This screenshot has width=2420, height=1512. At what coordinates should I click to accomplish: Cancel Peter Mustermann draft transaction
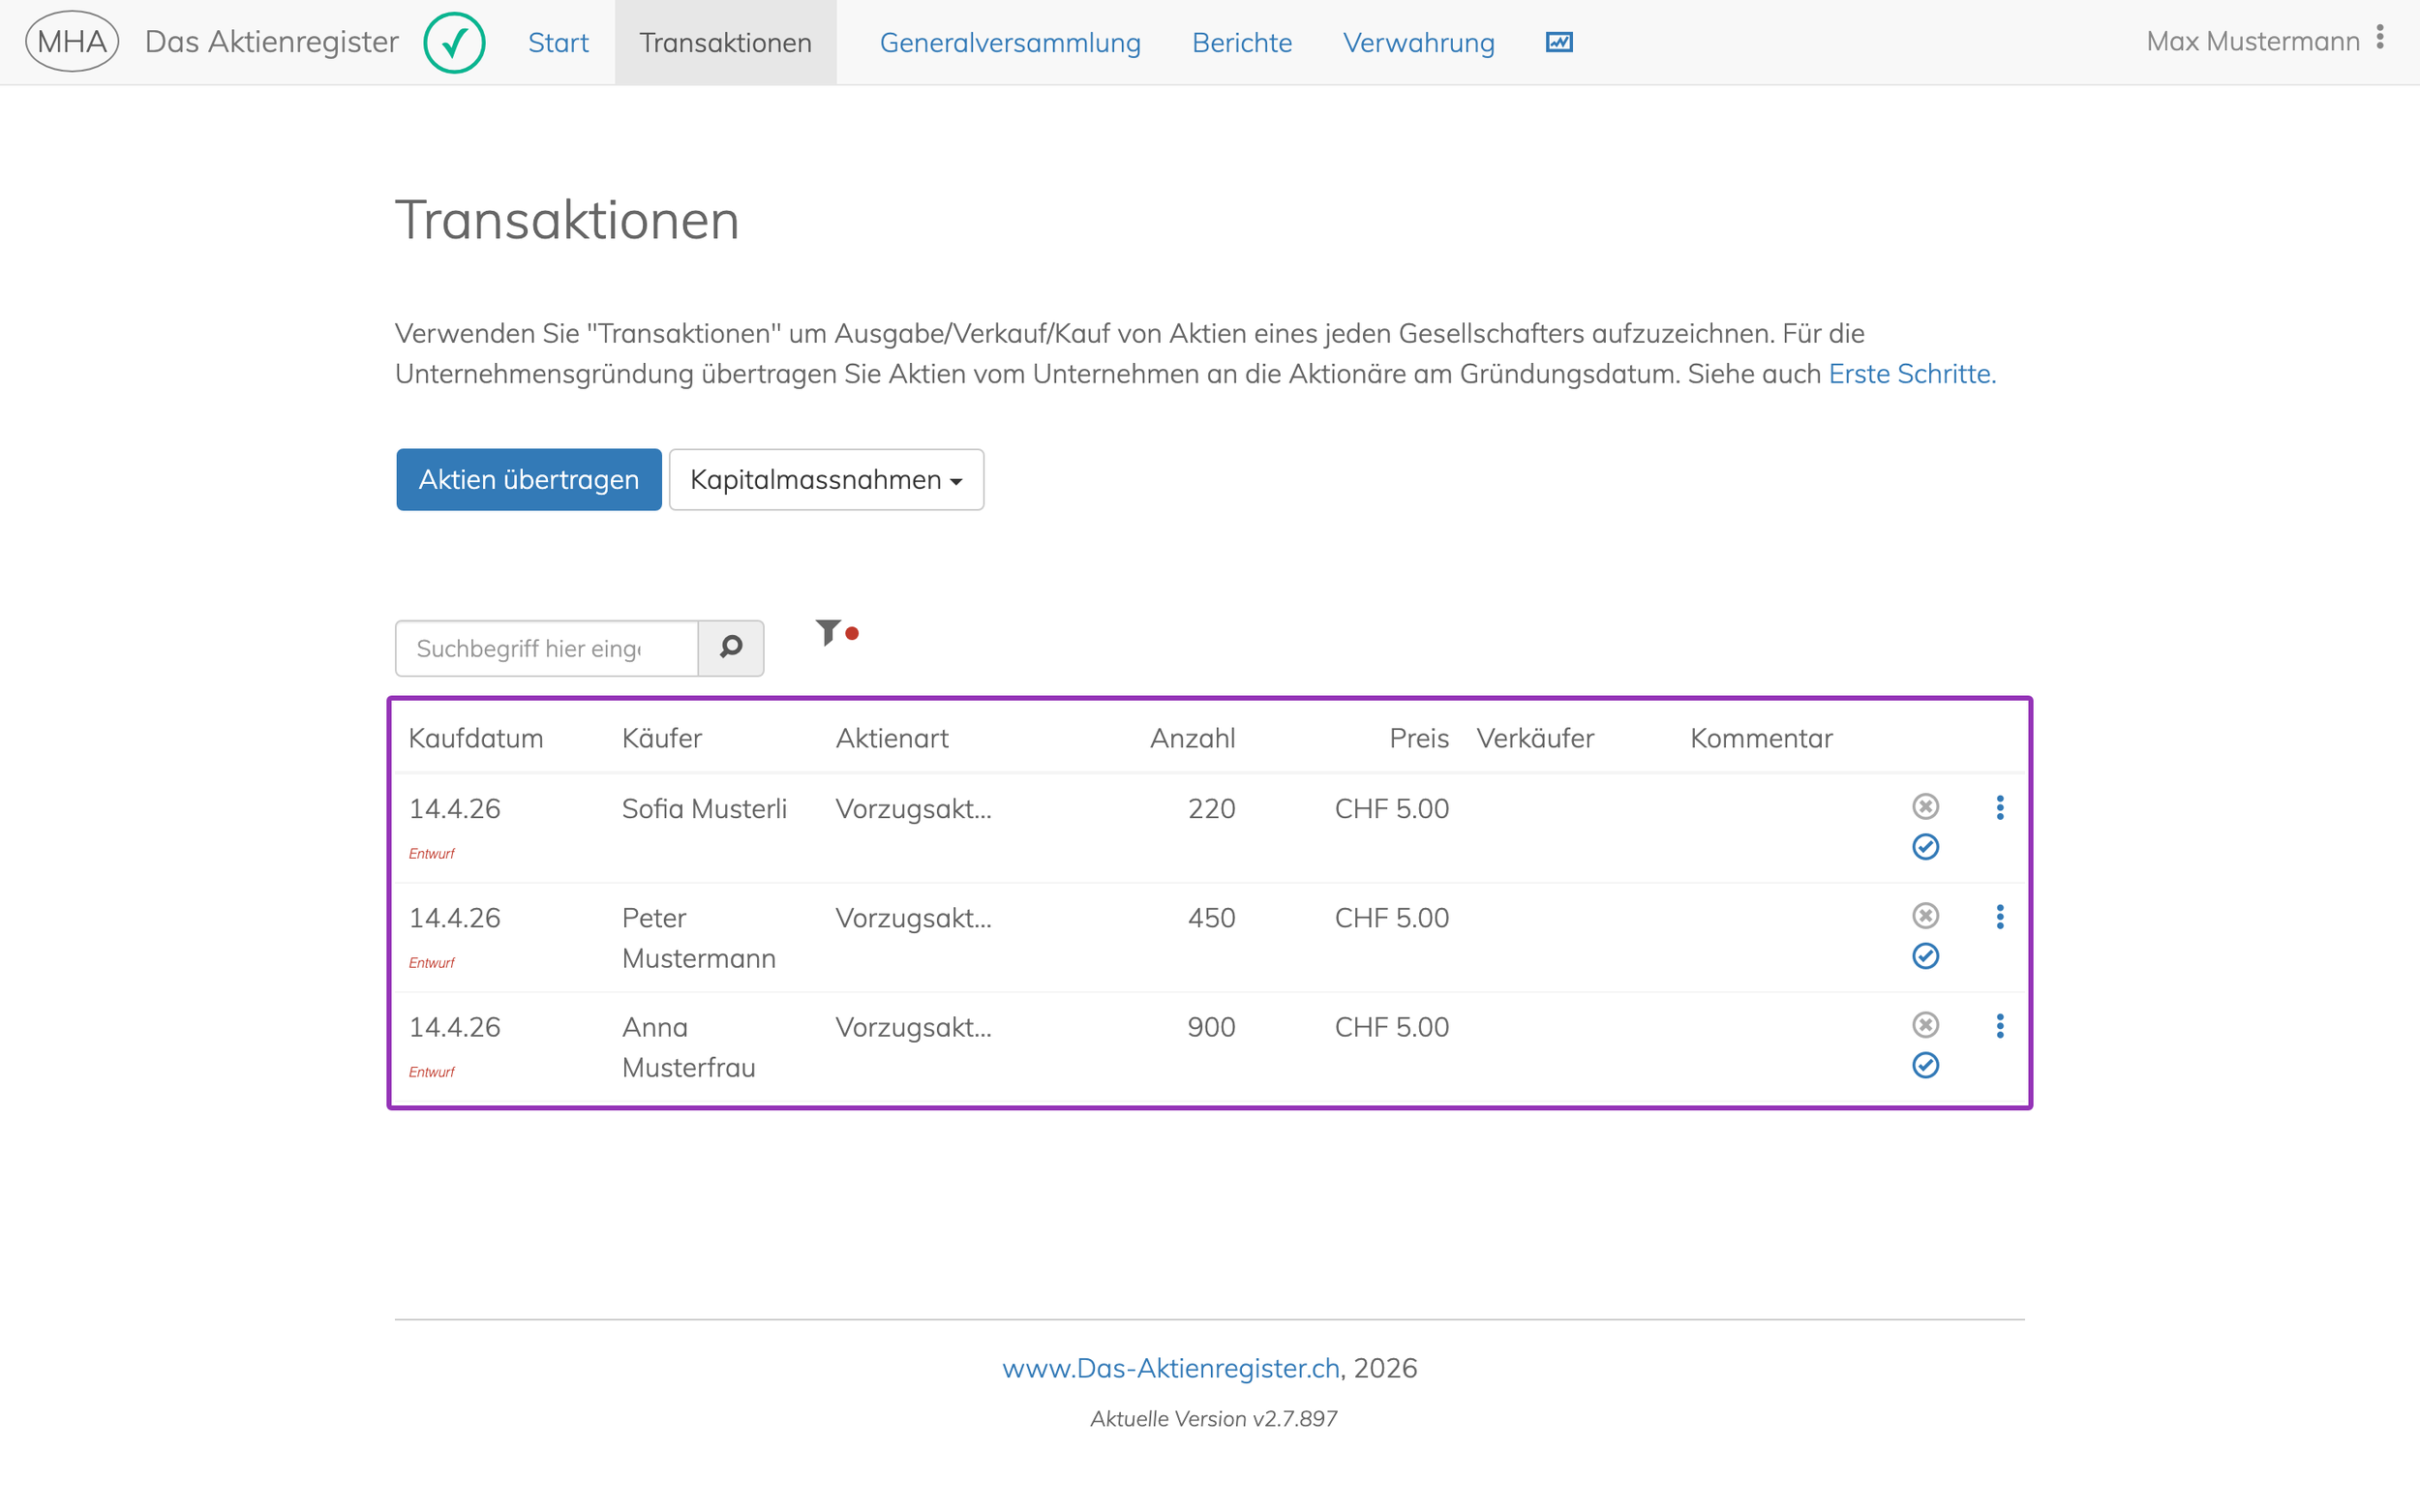(x=1925, y=915)
